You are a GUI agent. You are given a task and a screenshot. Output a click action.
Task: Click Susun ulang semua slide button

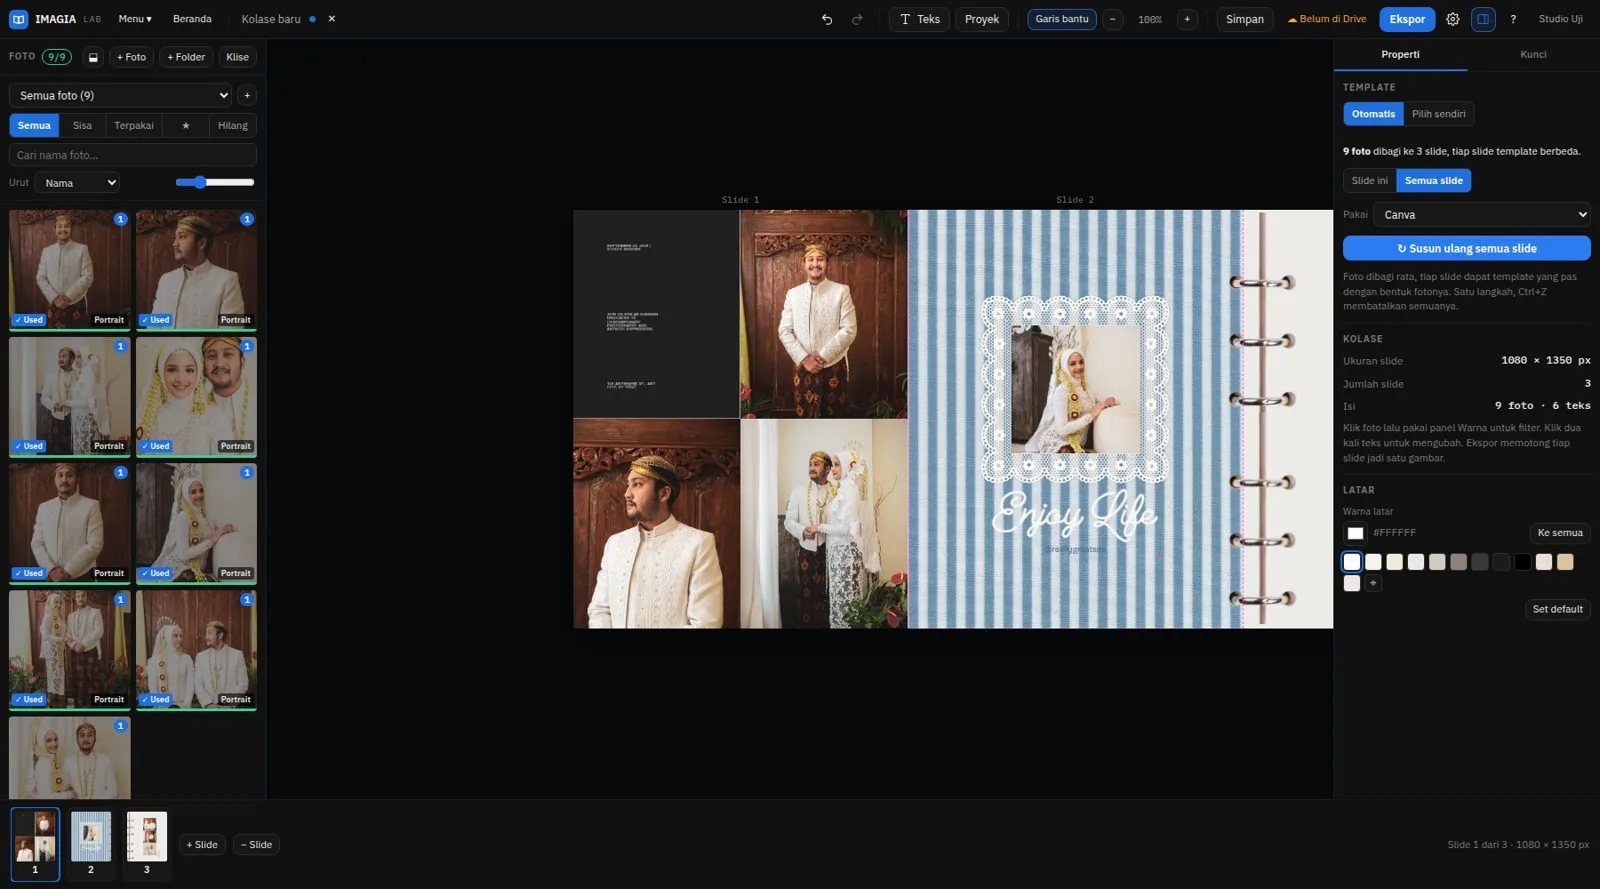click(1466, 248)
